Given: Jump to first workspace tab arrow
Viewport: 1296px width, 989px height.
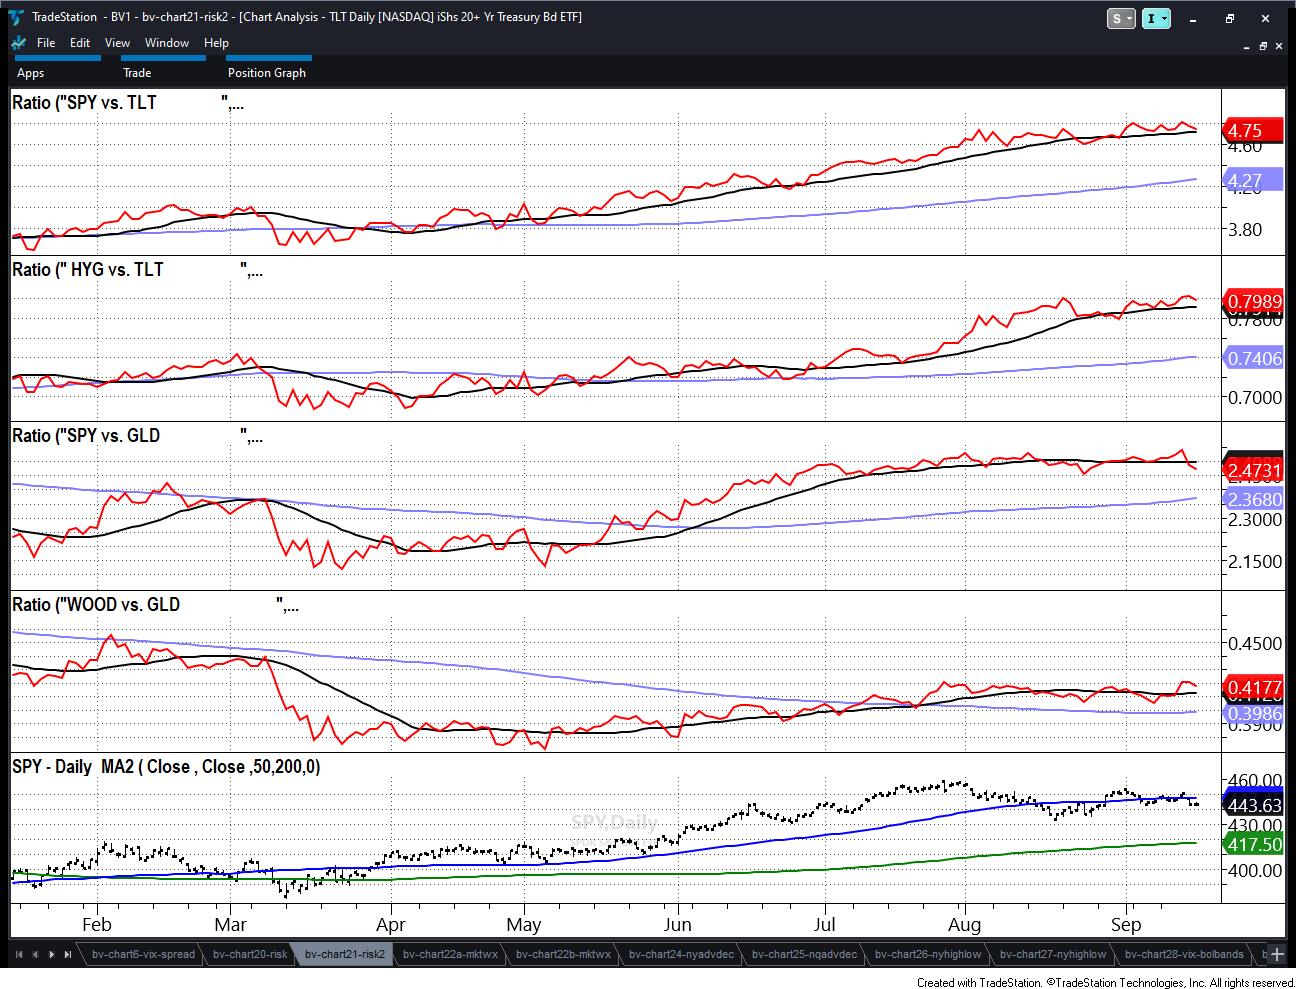Looking at the screenshot, I should pos(21,954).
